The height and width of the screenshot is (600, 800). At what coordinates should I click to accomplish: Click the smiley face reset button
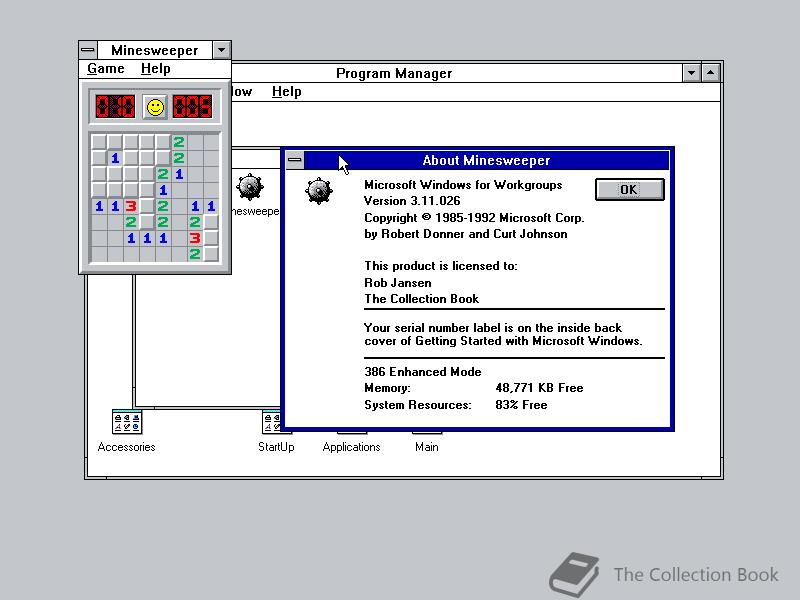coord(155,107)
